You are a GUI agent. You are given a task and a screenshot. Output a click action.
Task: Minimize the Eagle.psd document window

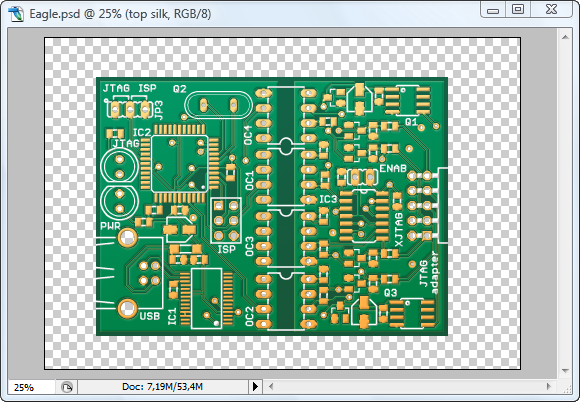pyautogui.click(x=493, y=10)
